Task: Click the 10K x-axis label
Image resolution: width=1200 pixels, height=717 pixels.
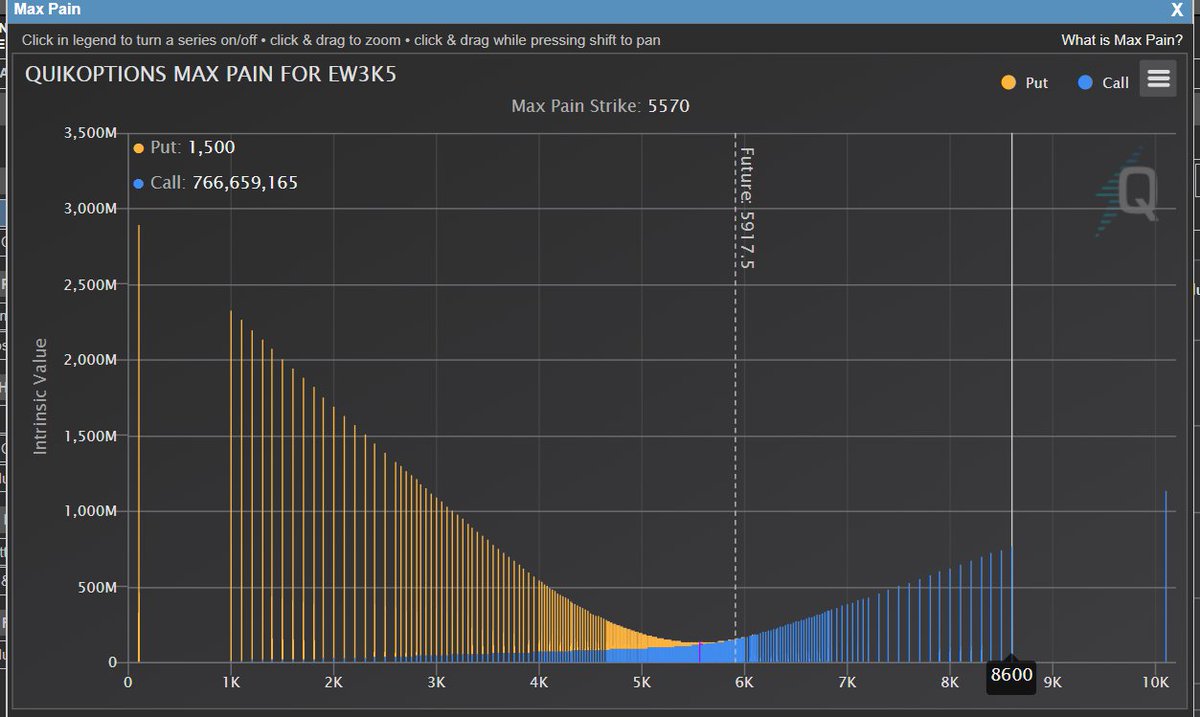Action: 1155,683
